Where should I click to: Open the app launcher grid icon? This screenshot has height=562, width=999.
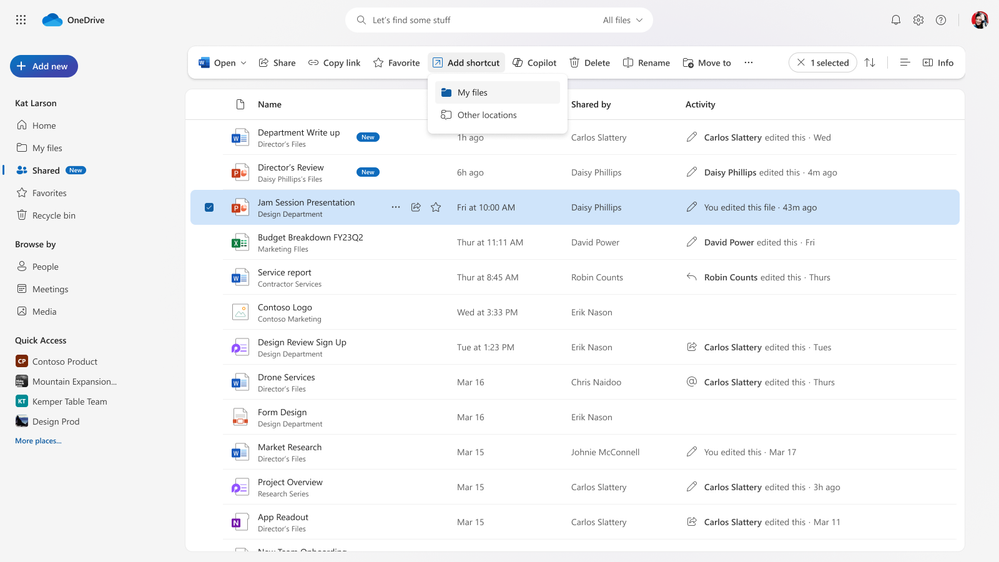click(x=21, y=20)
